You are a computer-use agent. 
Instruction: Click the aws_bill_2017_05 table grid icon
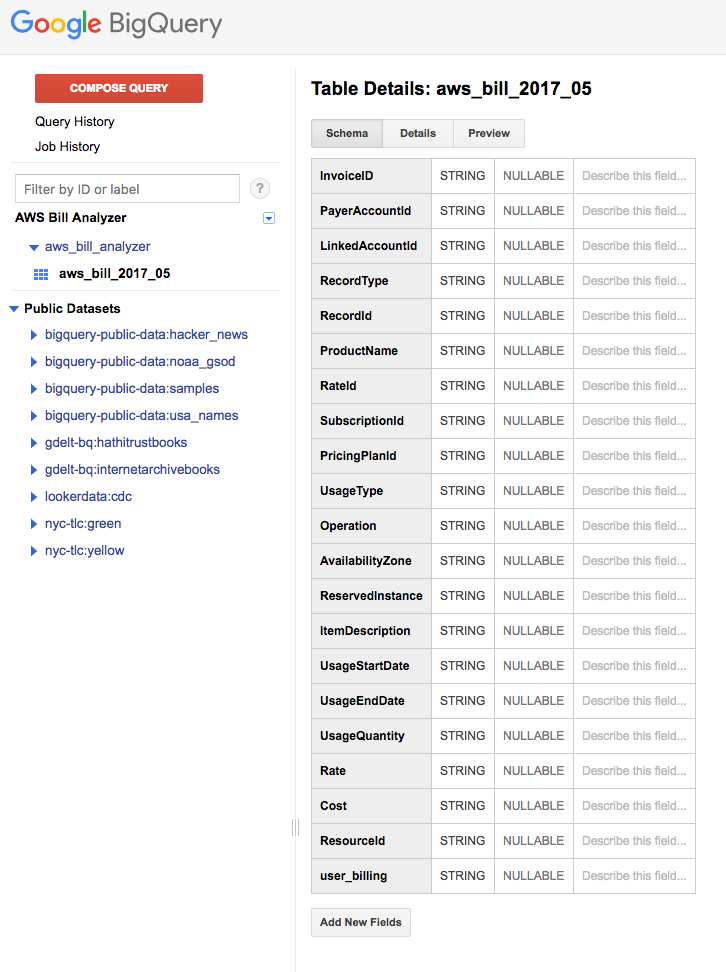click(41, 274)
